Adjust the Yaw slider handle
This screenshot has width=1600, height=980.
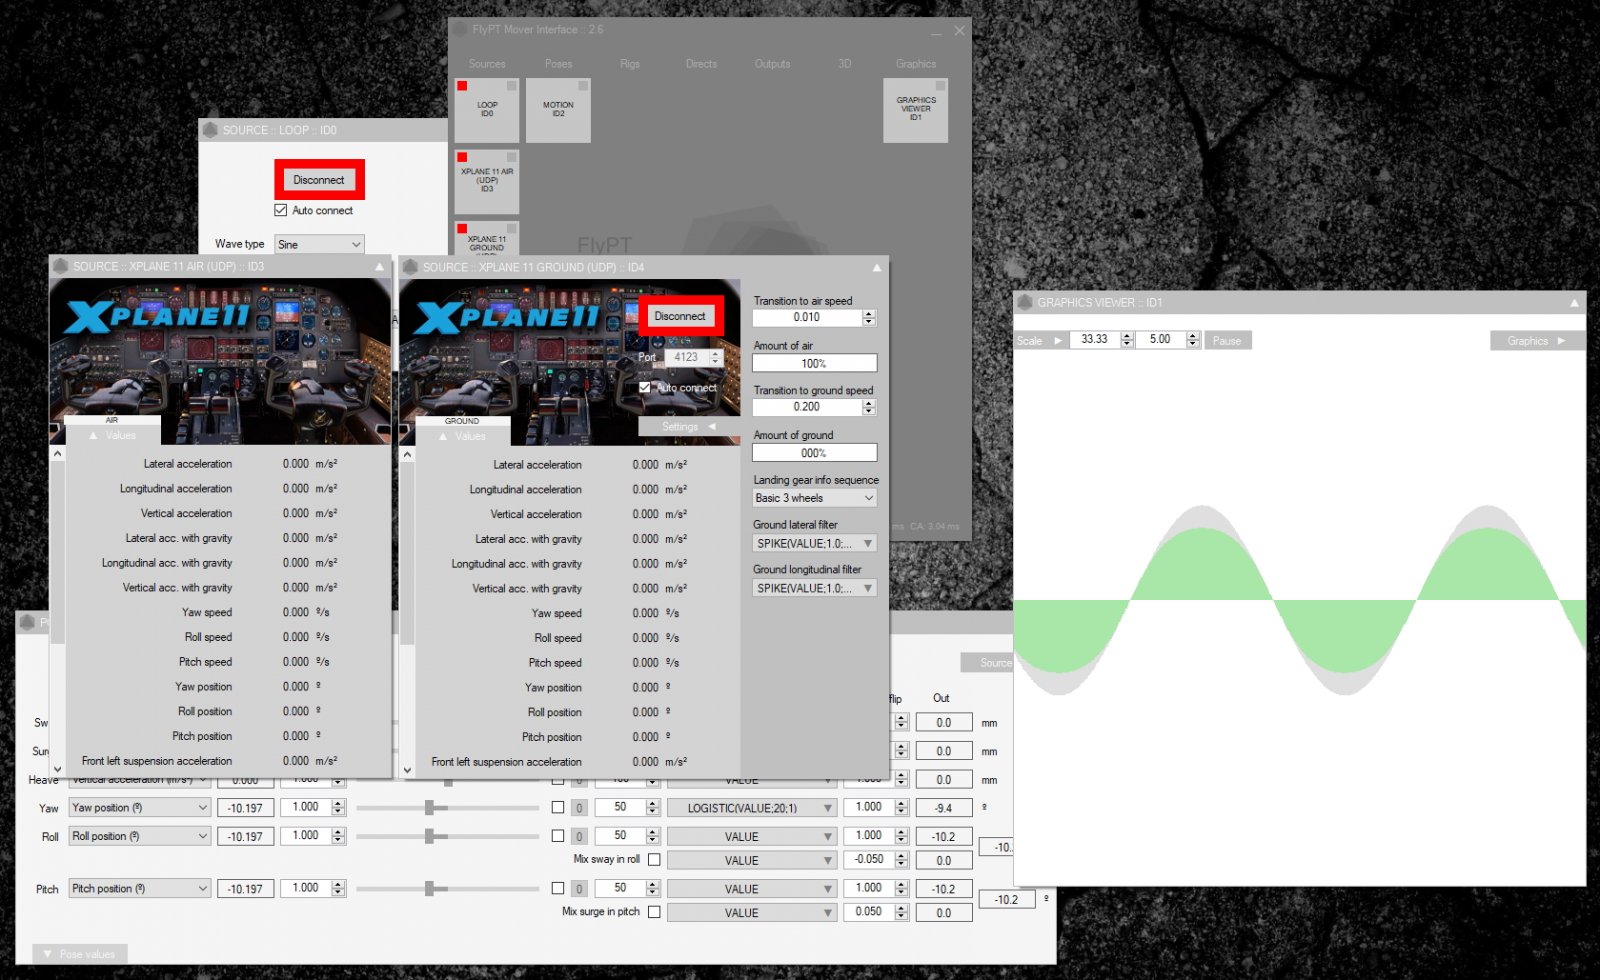[x=429, y=808]
